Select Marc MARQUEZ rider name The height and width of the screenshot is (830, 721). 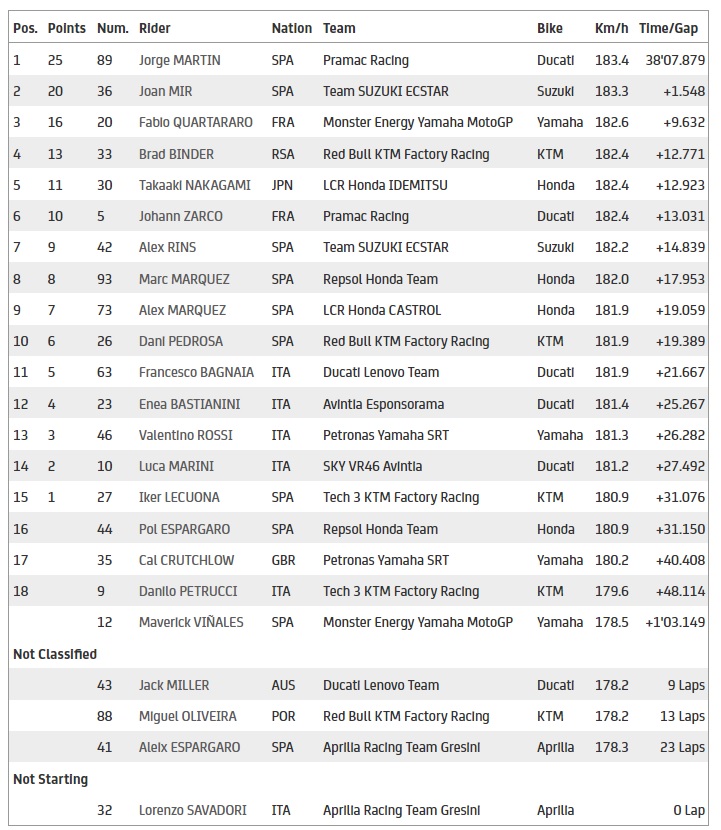pyautogui.click(x=183, y=279)
